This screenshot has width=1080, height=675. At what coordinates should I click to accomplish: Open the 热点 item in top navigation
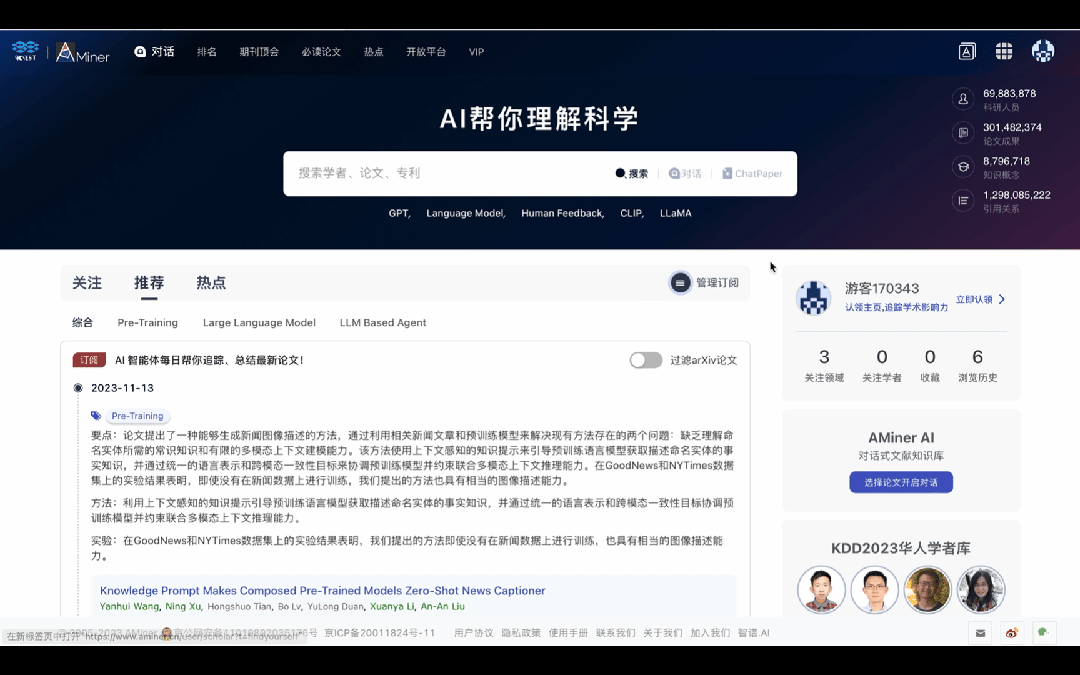(373, 52)
